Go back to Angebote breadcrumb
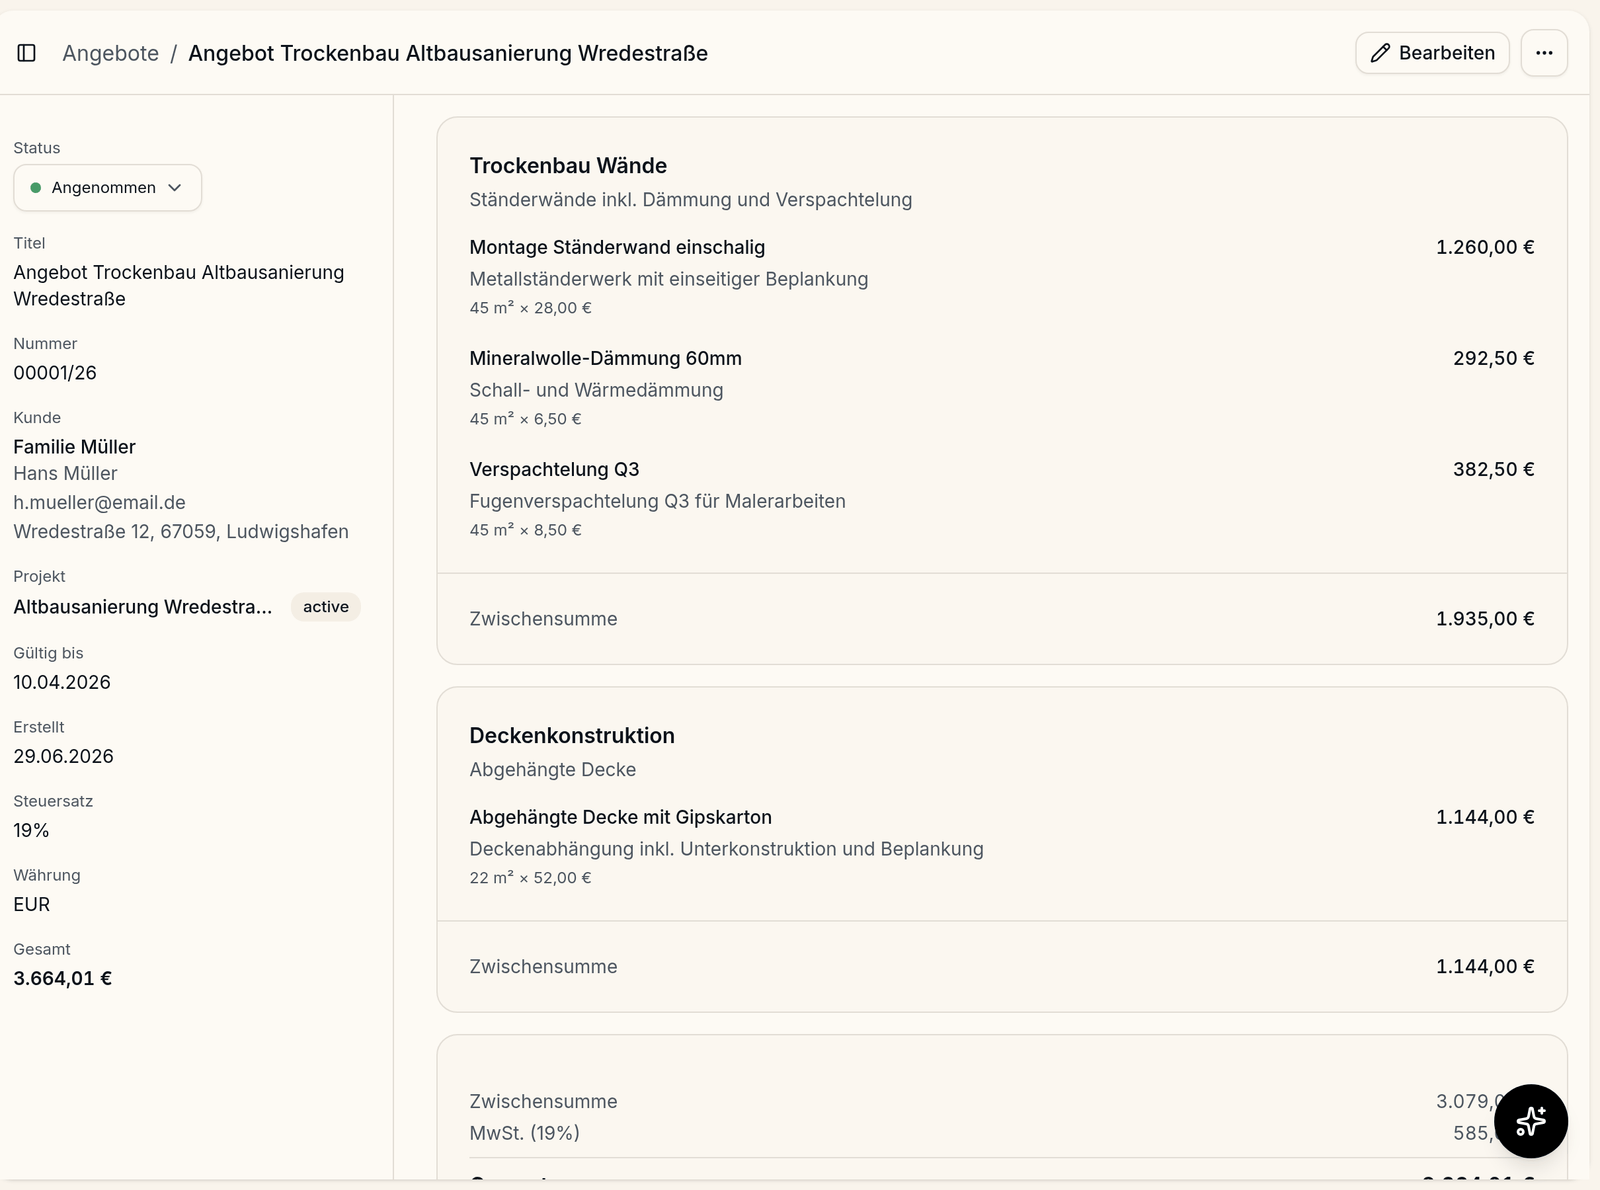1600x1190 pixels. (111, 53)
